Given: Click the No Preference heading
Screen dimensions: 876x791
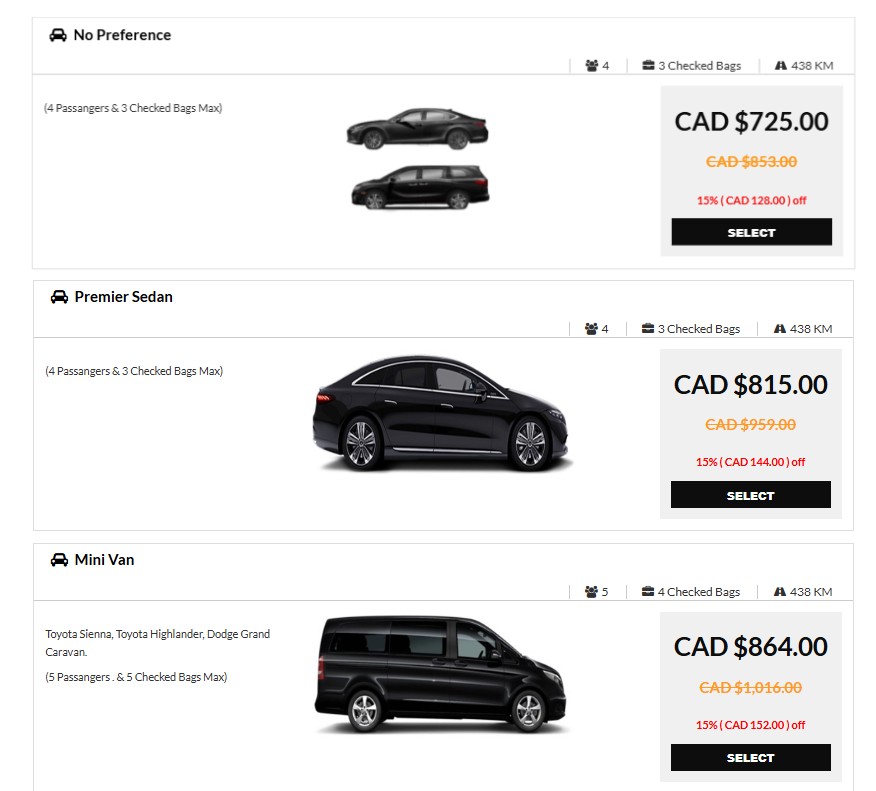Looking at the screenshot, I should pyautogui.click(x=122, y=35).
